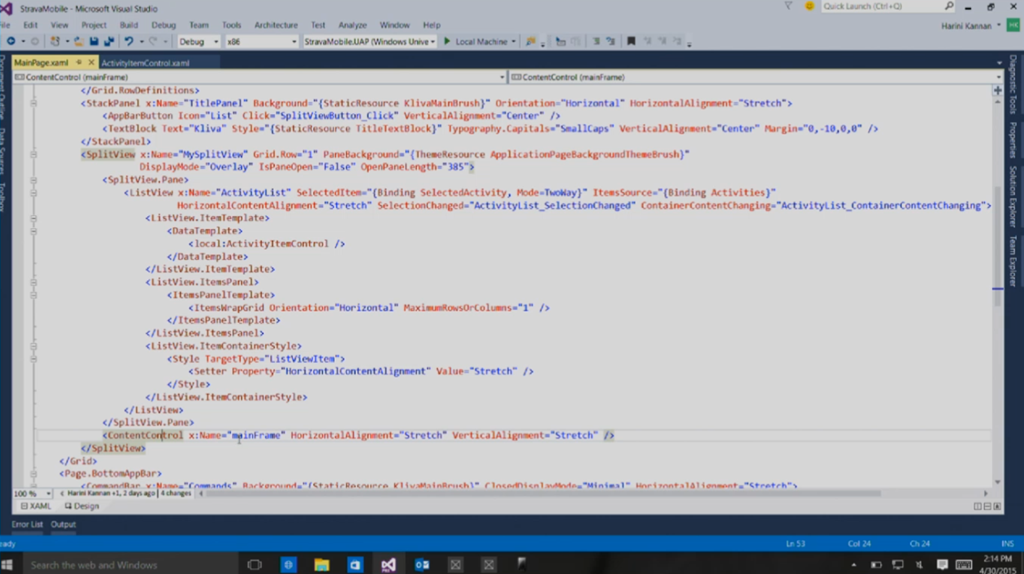Open the Project menu
Image resolution: width=1024 pixels, height=574 pixels.
[93, 25]
